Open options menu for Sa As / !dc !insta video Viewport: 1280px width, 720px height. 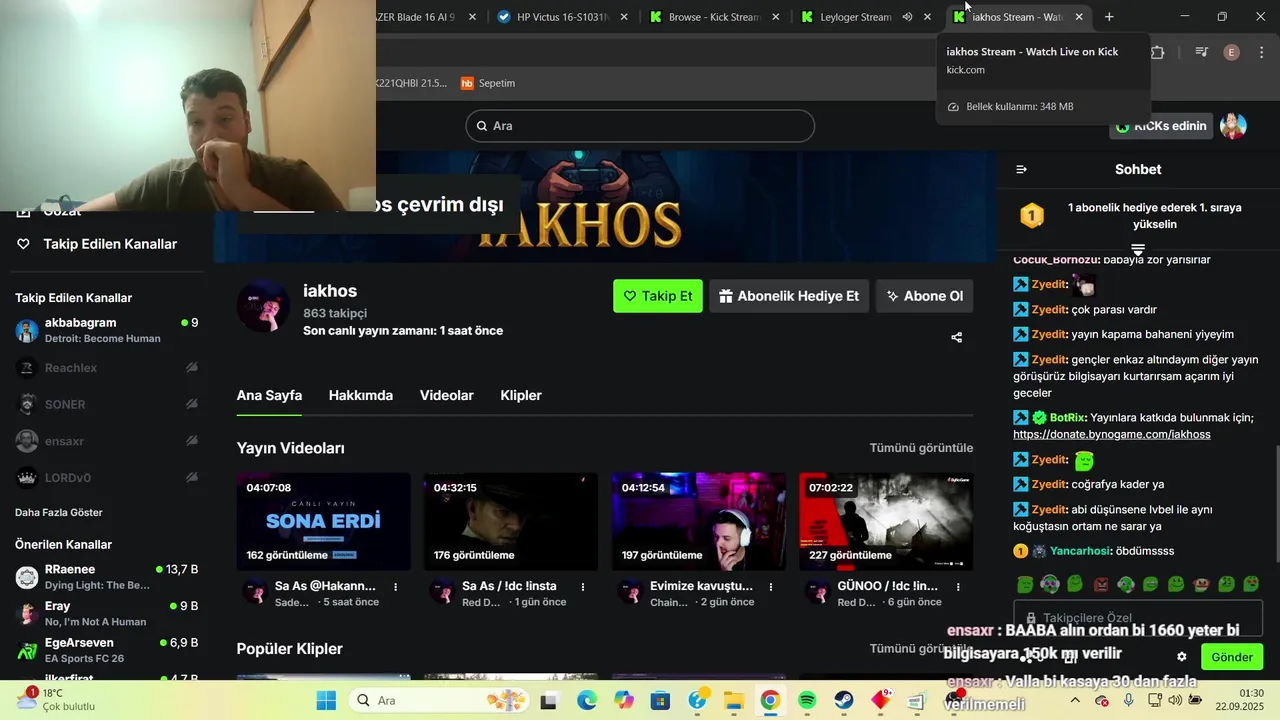(583, 587)
